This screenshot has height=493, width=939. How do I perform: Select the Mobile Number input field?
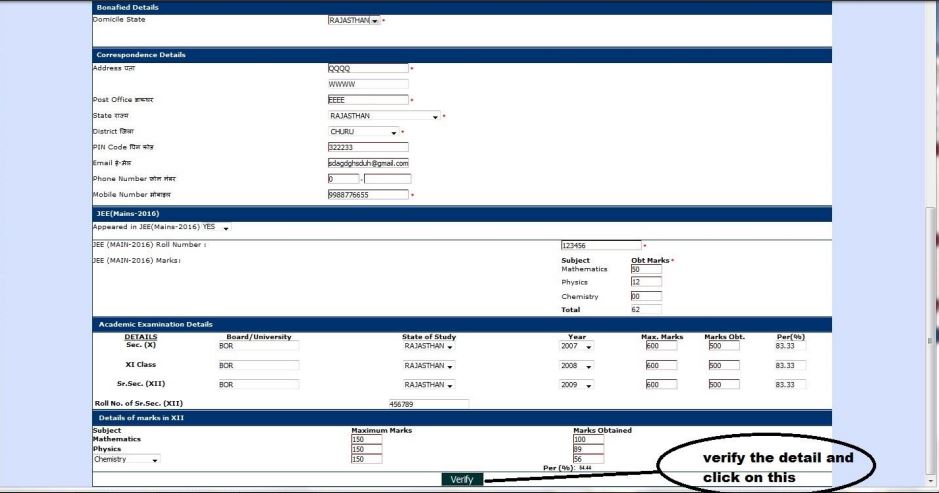coord(368,194)
